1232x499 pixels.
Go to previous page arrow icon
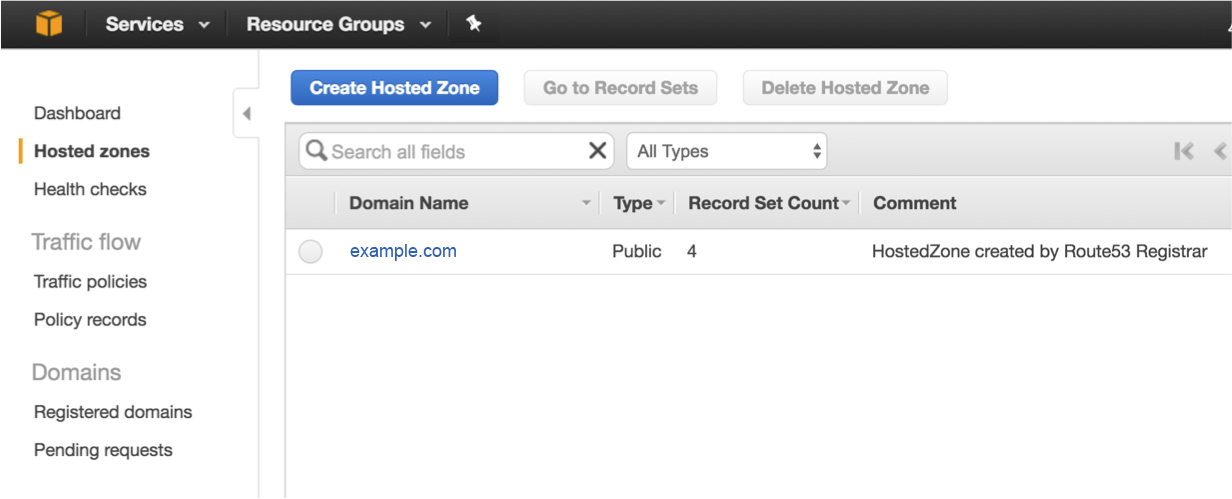(x=1220, y=151)
